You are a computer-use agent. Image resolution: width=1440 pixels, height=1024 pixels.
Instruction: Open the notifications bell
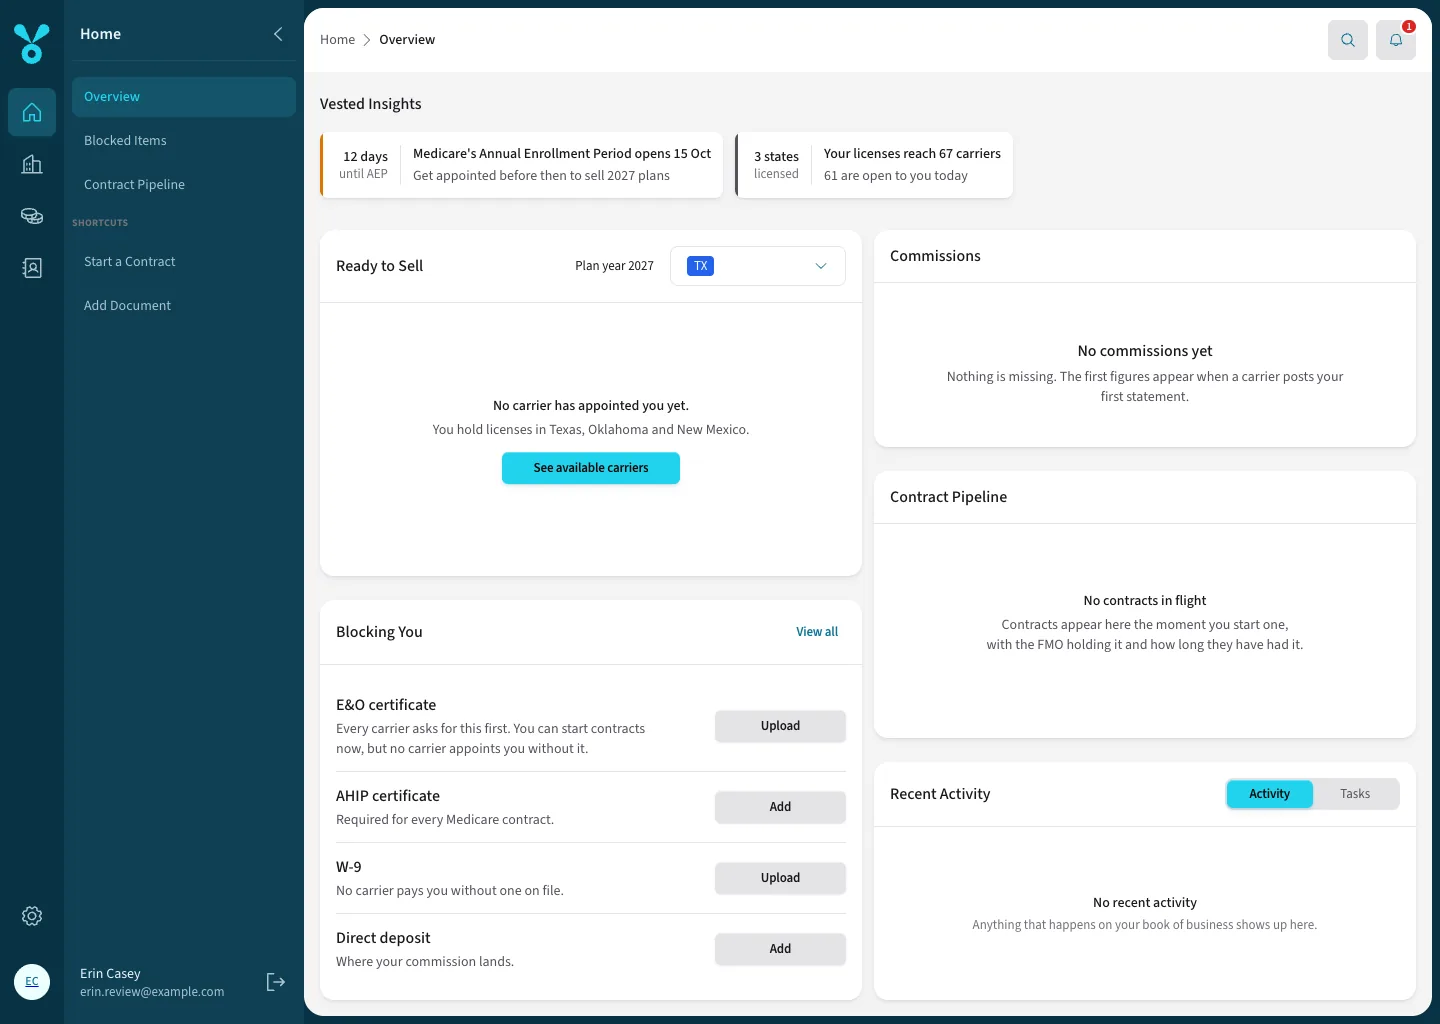point(1396,40)
